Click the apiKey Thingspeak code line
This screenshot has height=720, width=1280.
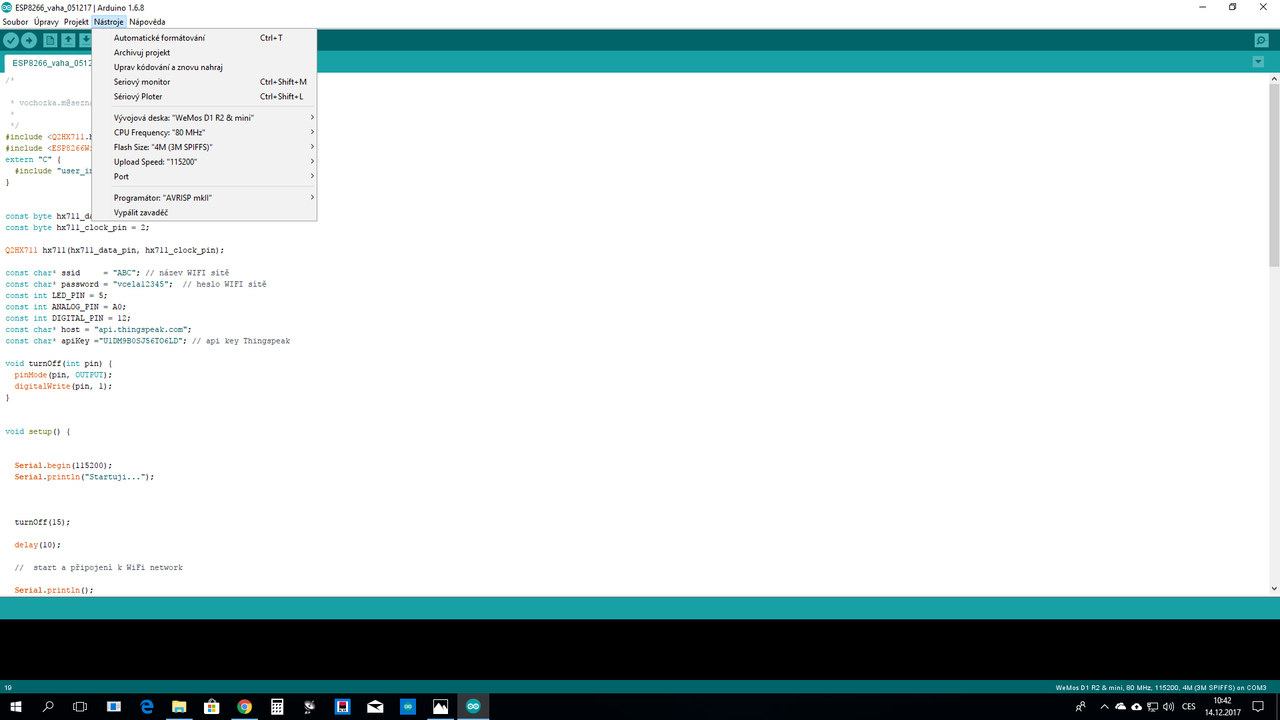[147, 341]
